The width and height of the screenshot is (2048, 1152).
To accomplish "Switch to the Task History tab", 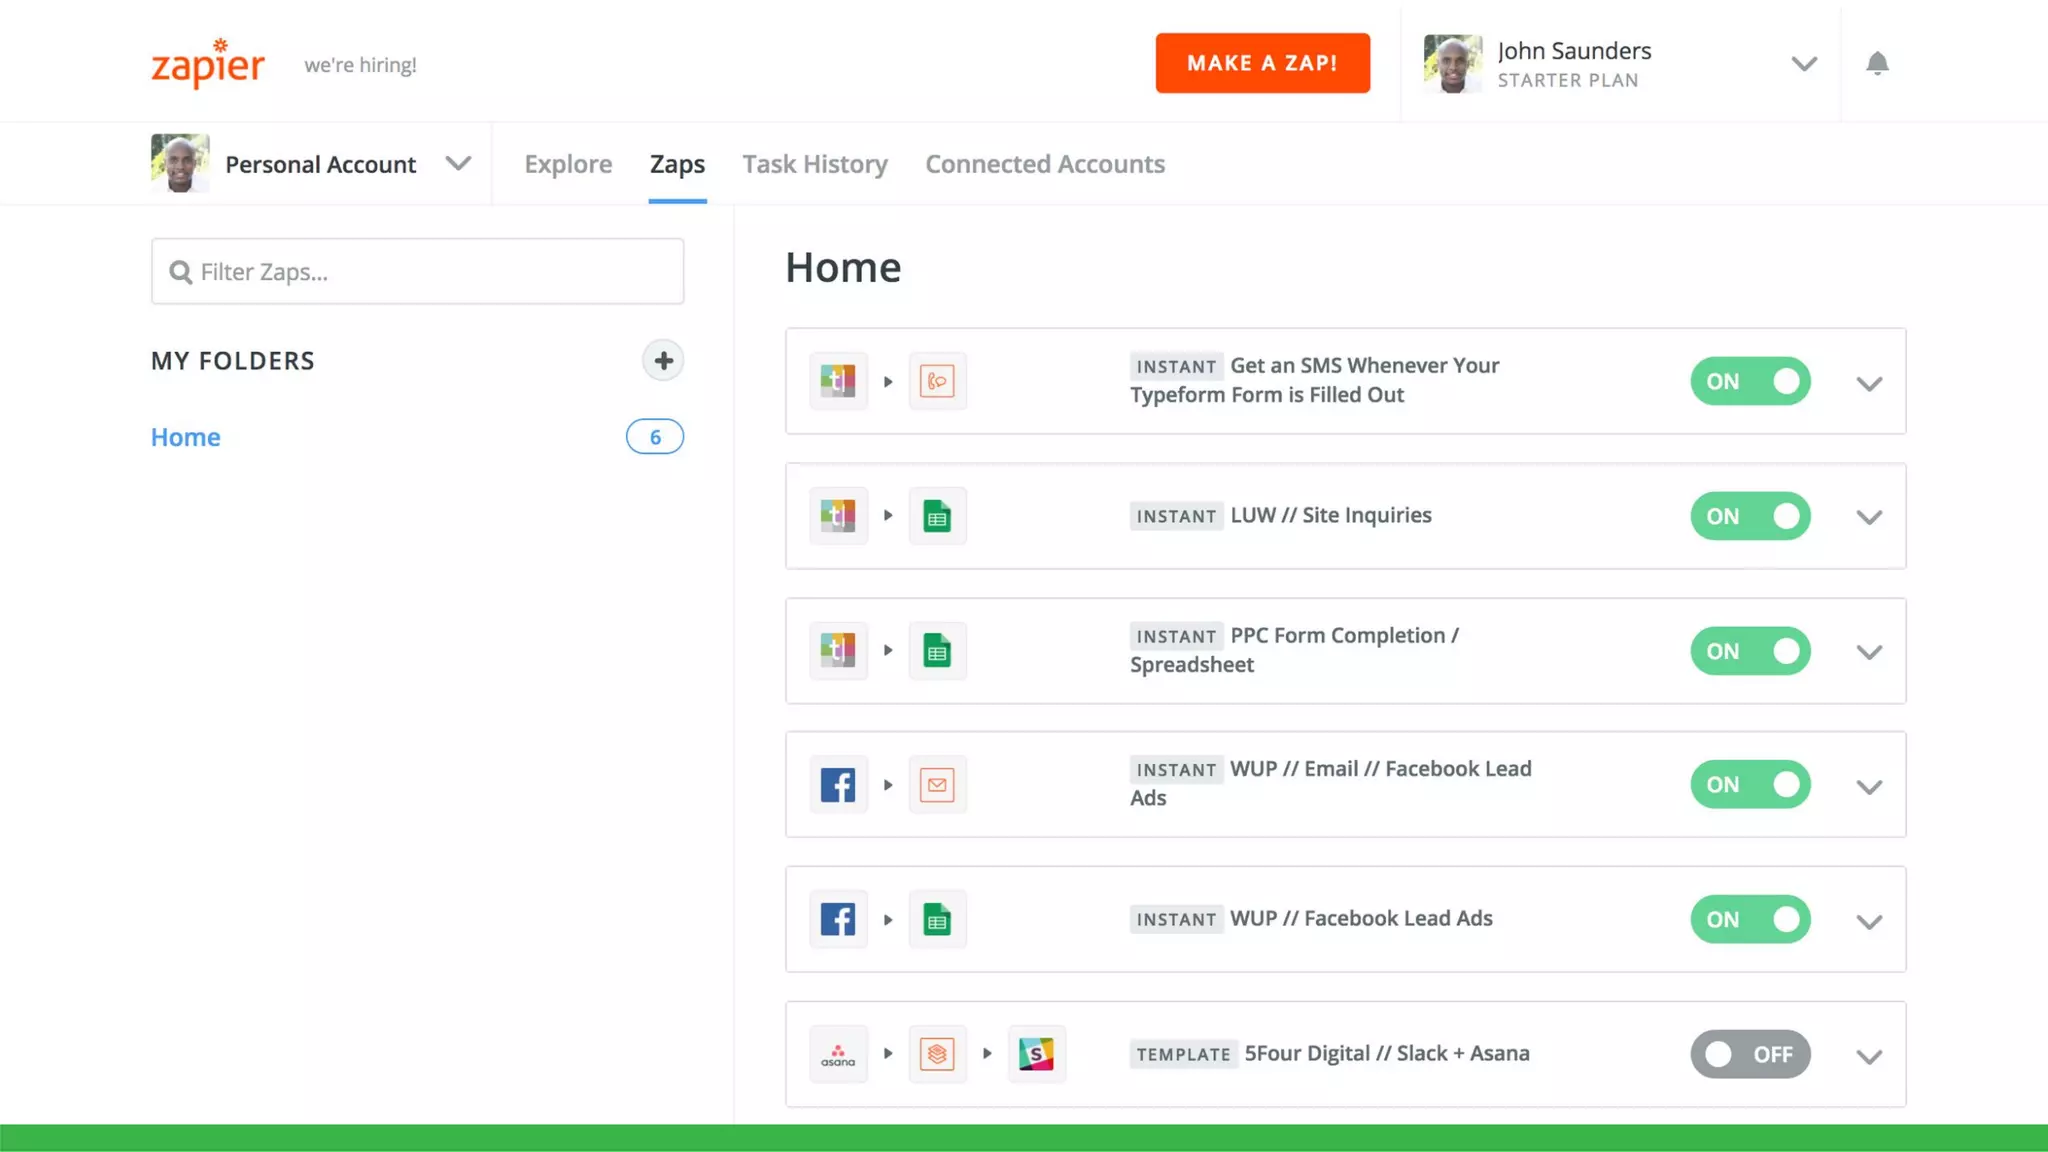I will pos(814,164).
